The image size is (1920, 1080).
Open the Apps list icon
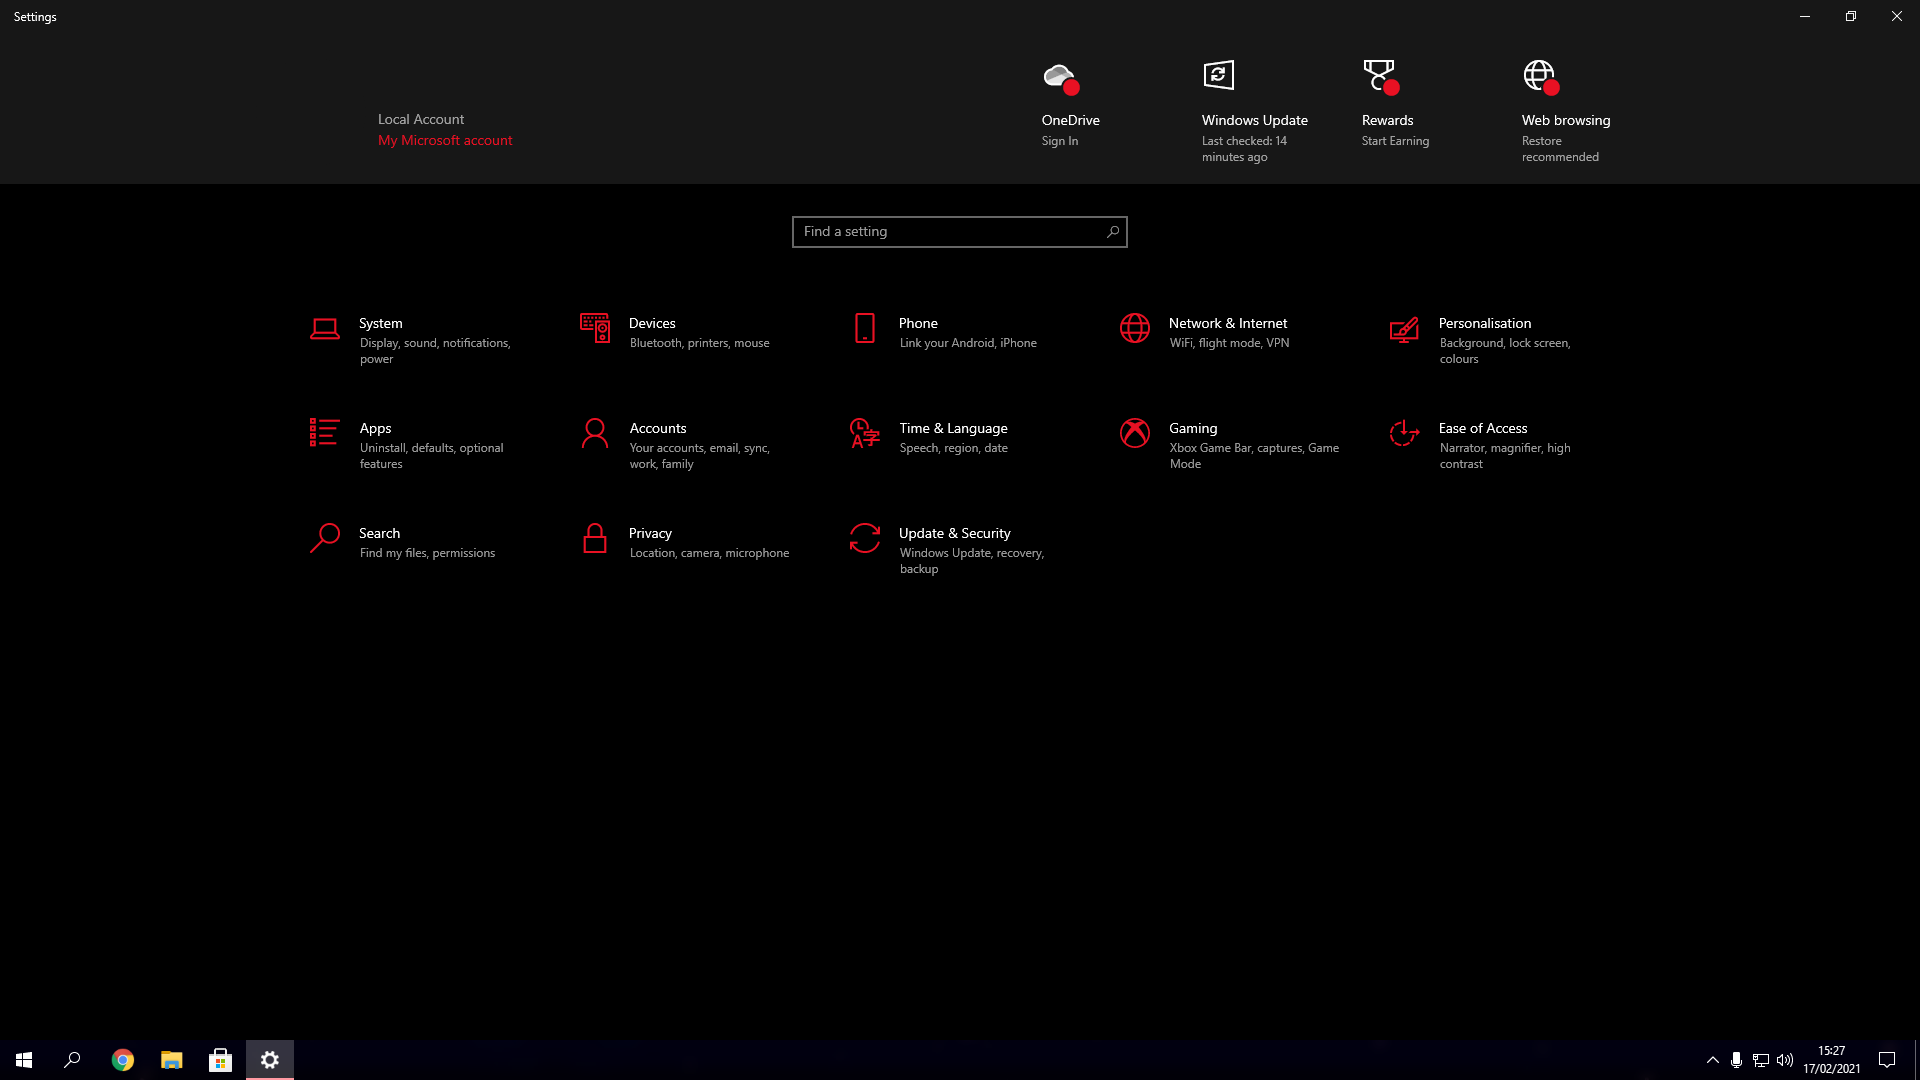pyautogui.click(x=324, y=432)
